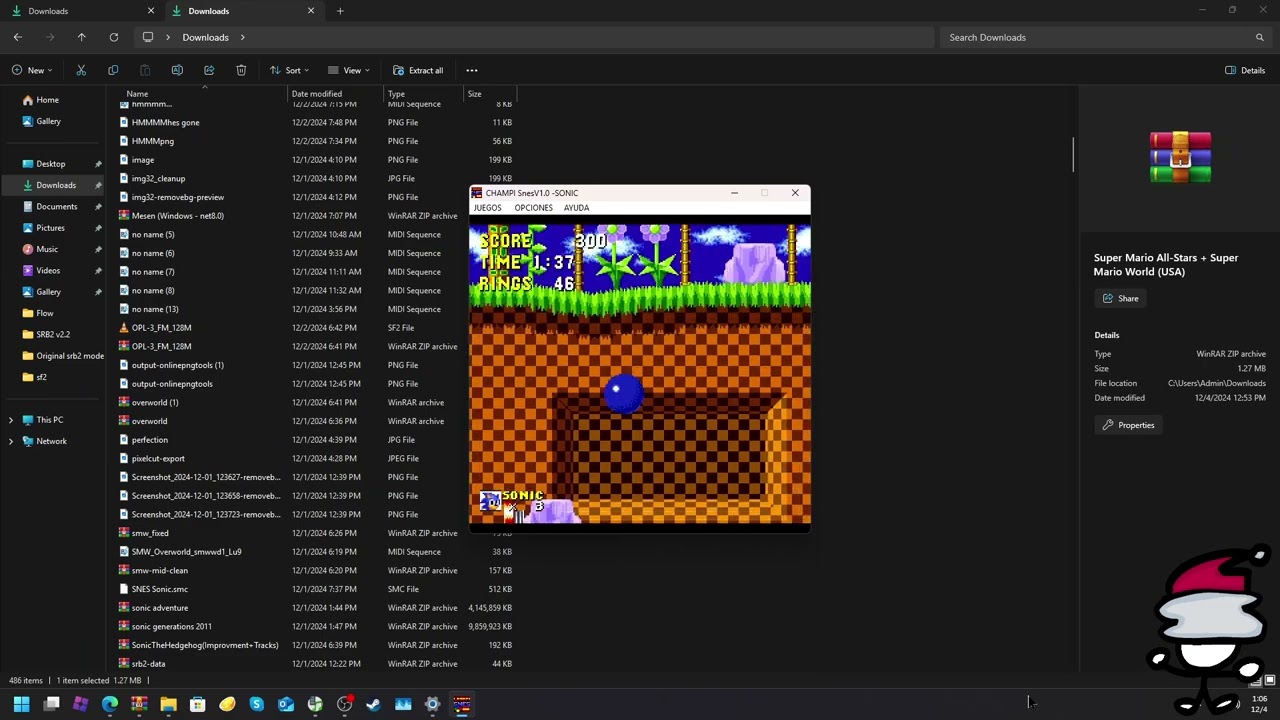Open OBS Studio taskbar icon with red badge
The image size is (1280, 720).
pos(345,704)
